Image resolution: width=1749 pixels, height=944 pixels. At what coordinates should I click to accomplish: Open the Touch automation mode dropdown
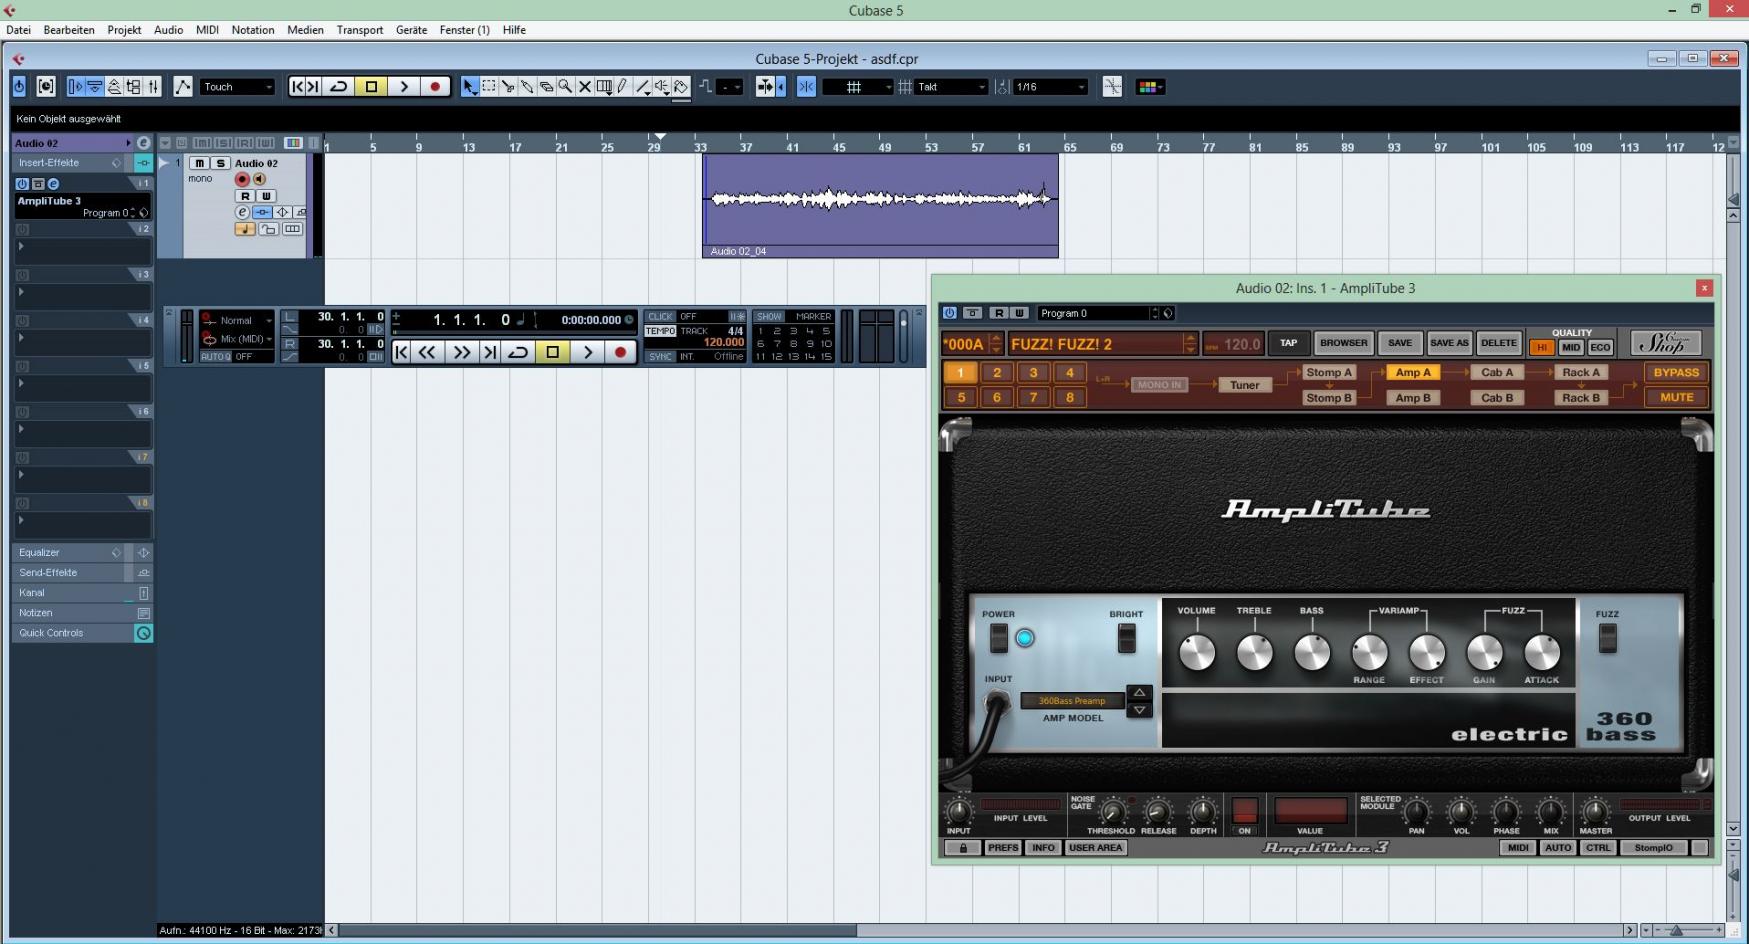(x=238, y=87)
